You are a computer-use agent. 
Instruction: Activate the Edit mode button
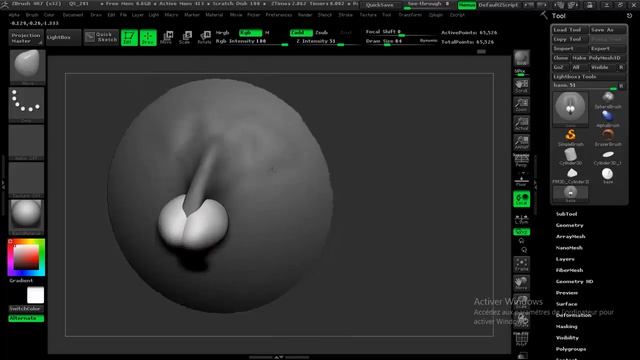[x=129, y=38]
